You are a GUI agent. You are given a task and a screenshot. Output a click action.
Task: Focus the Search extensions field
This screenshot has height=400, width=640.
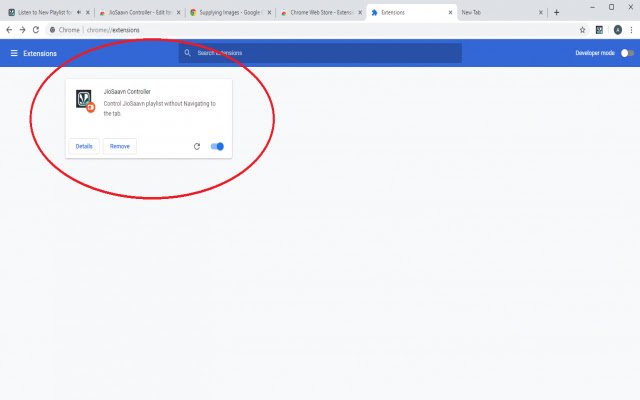320,53
